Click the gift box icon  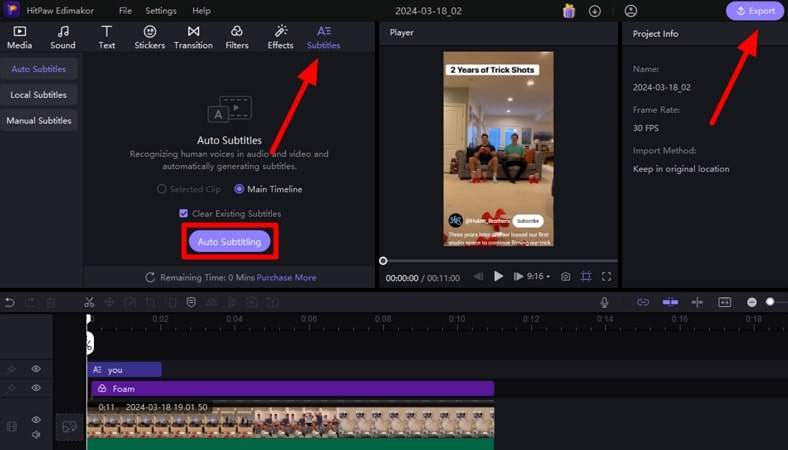click(569, 11)
